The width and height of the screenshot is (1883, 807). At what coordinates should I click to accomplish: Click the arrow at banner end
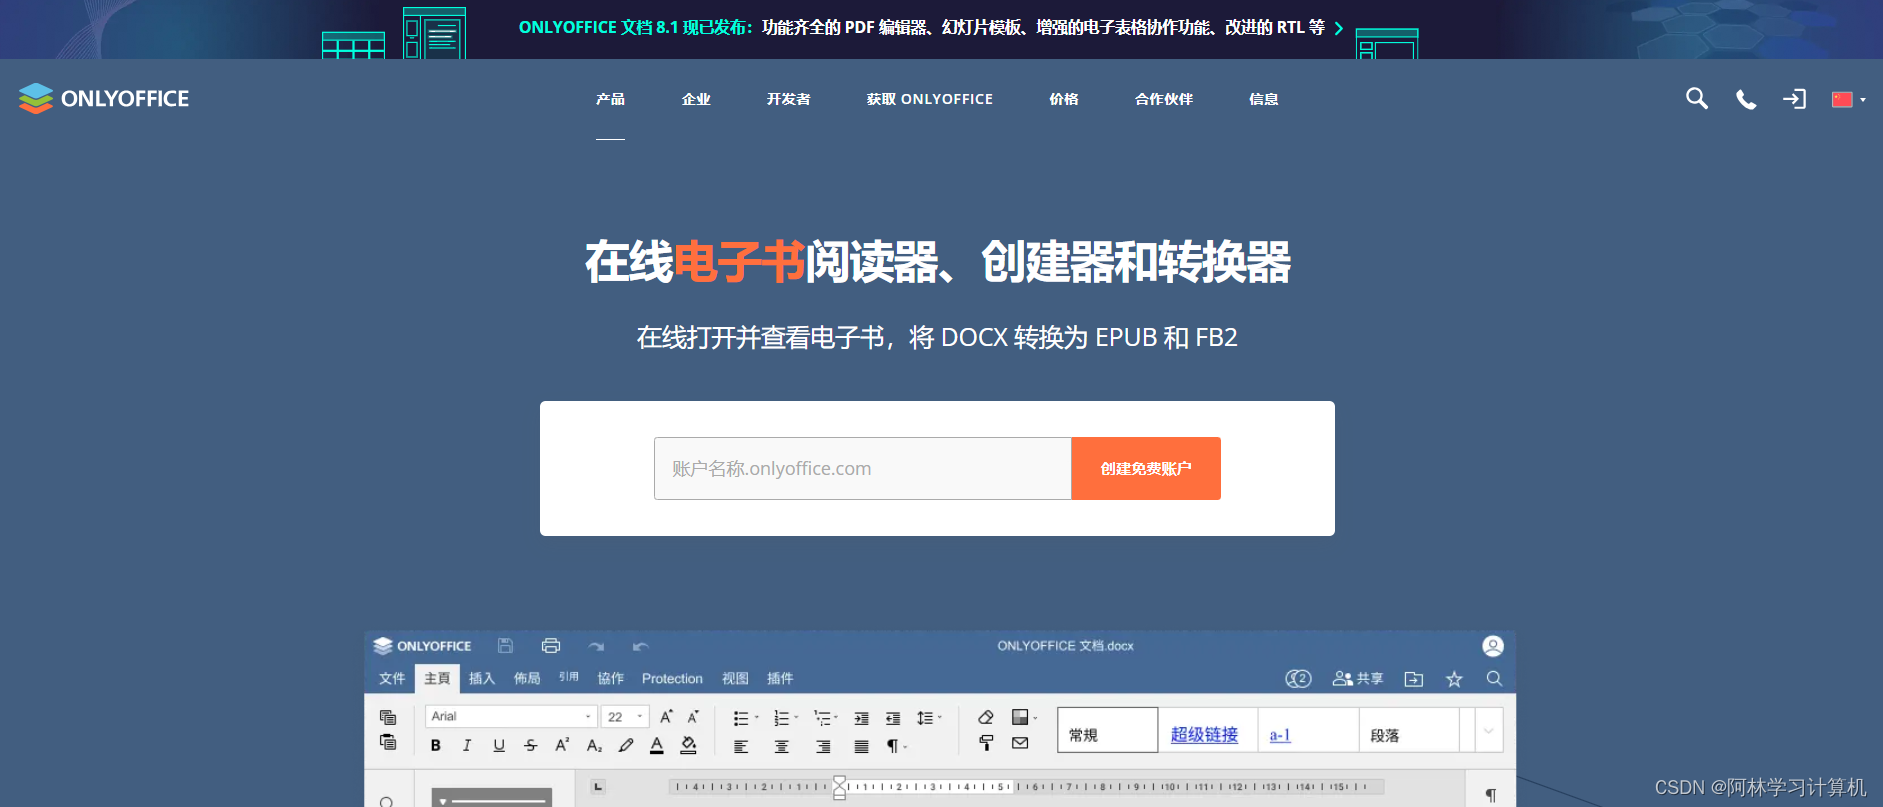tap(1338, 28)
